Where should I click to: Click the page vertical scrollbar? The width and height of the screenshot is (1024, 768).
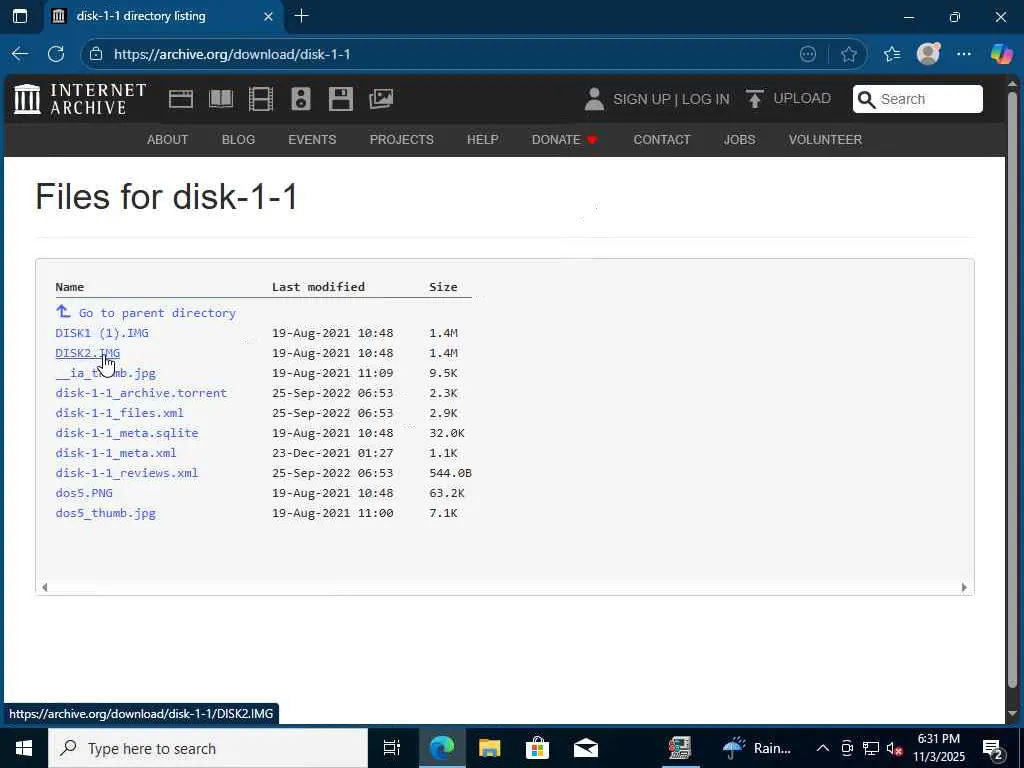pyautogui.click(x=1013, y=392)
